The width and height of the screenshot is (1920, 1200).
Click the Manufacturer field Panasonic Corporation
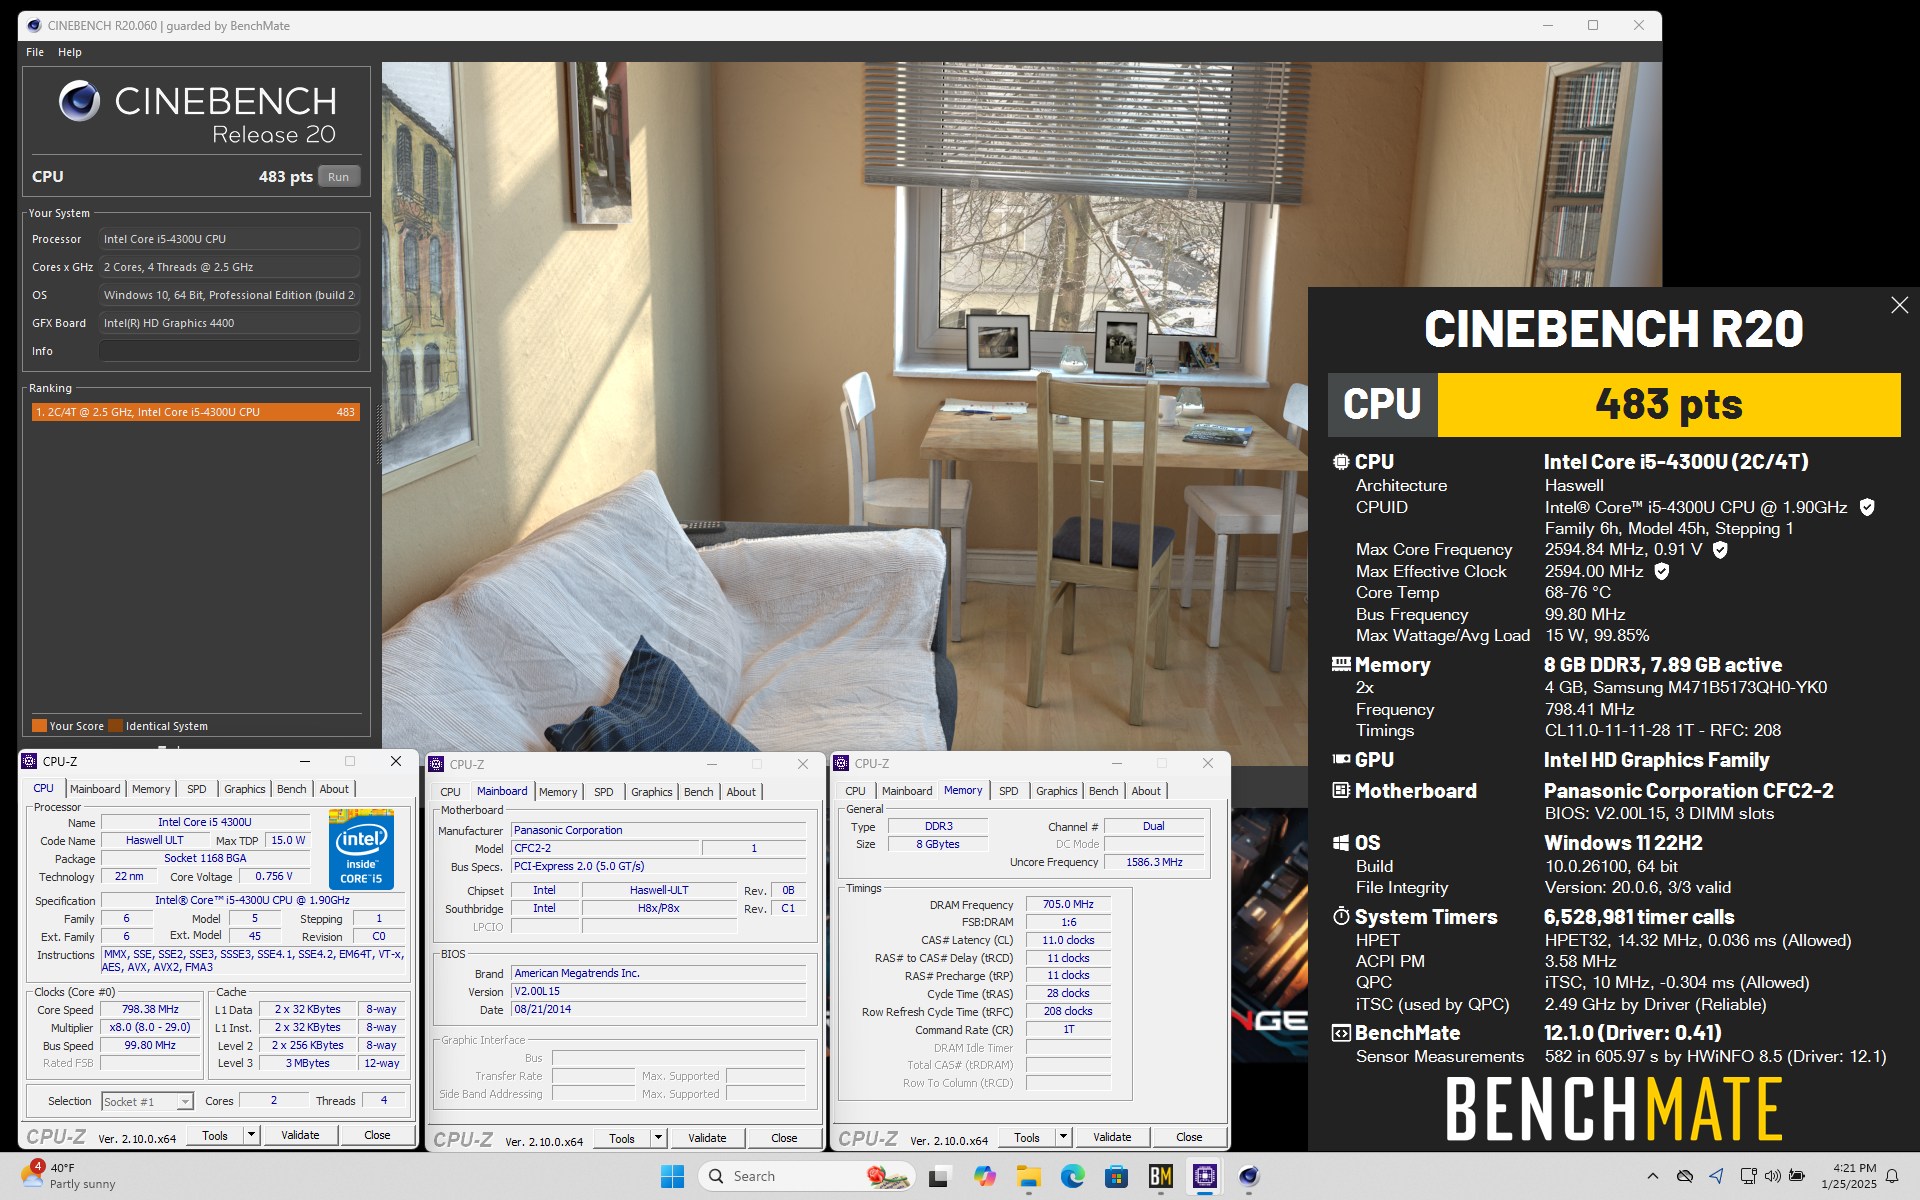click(659, 830)
